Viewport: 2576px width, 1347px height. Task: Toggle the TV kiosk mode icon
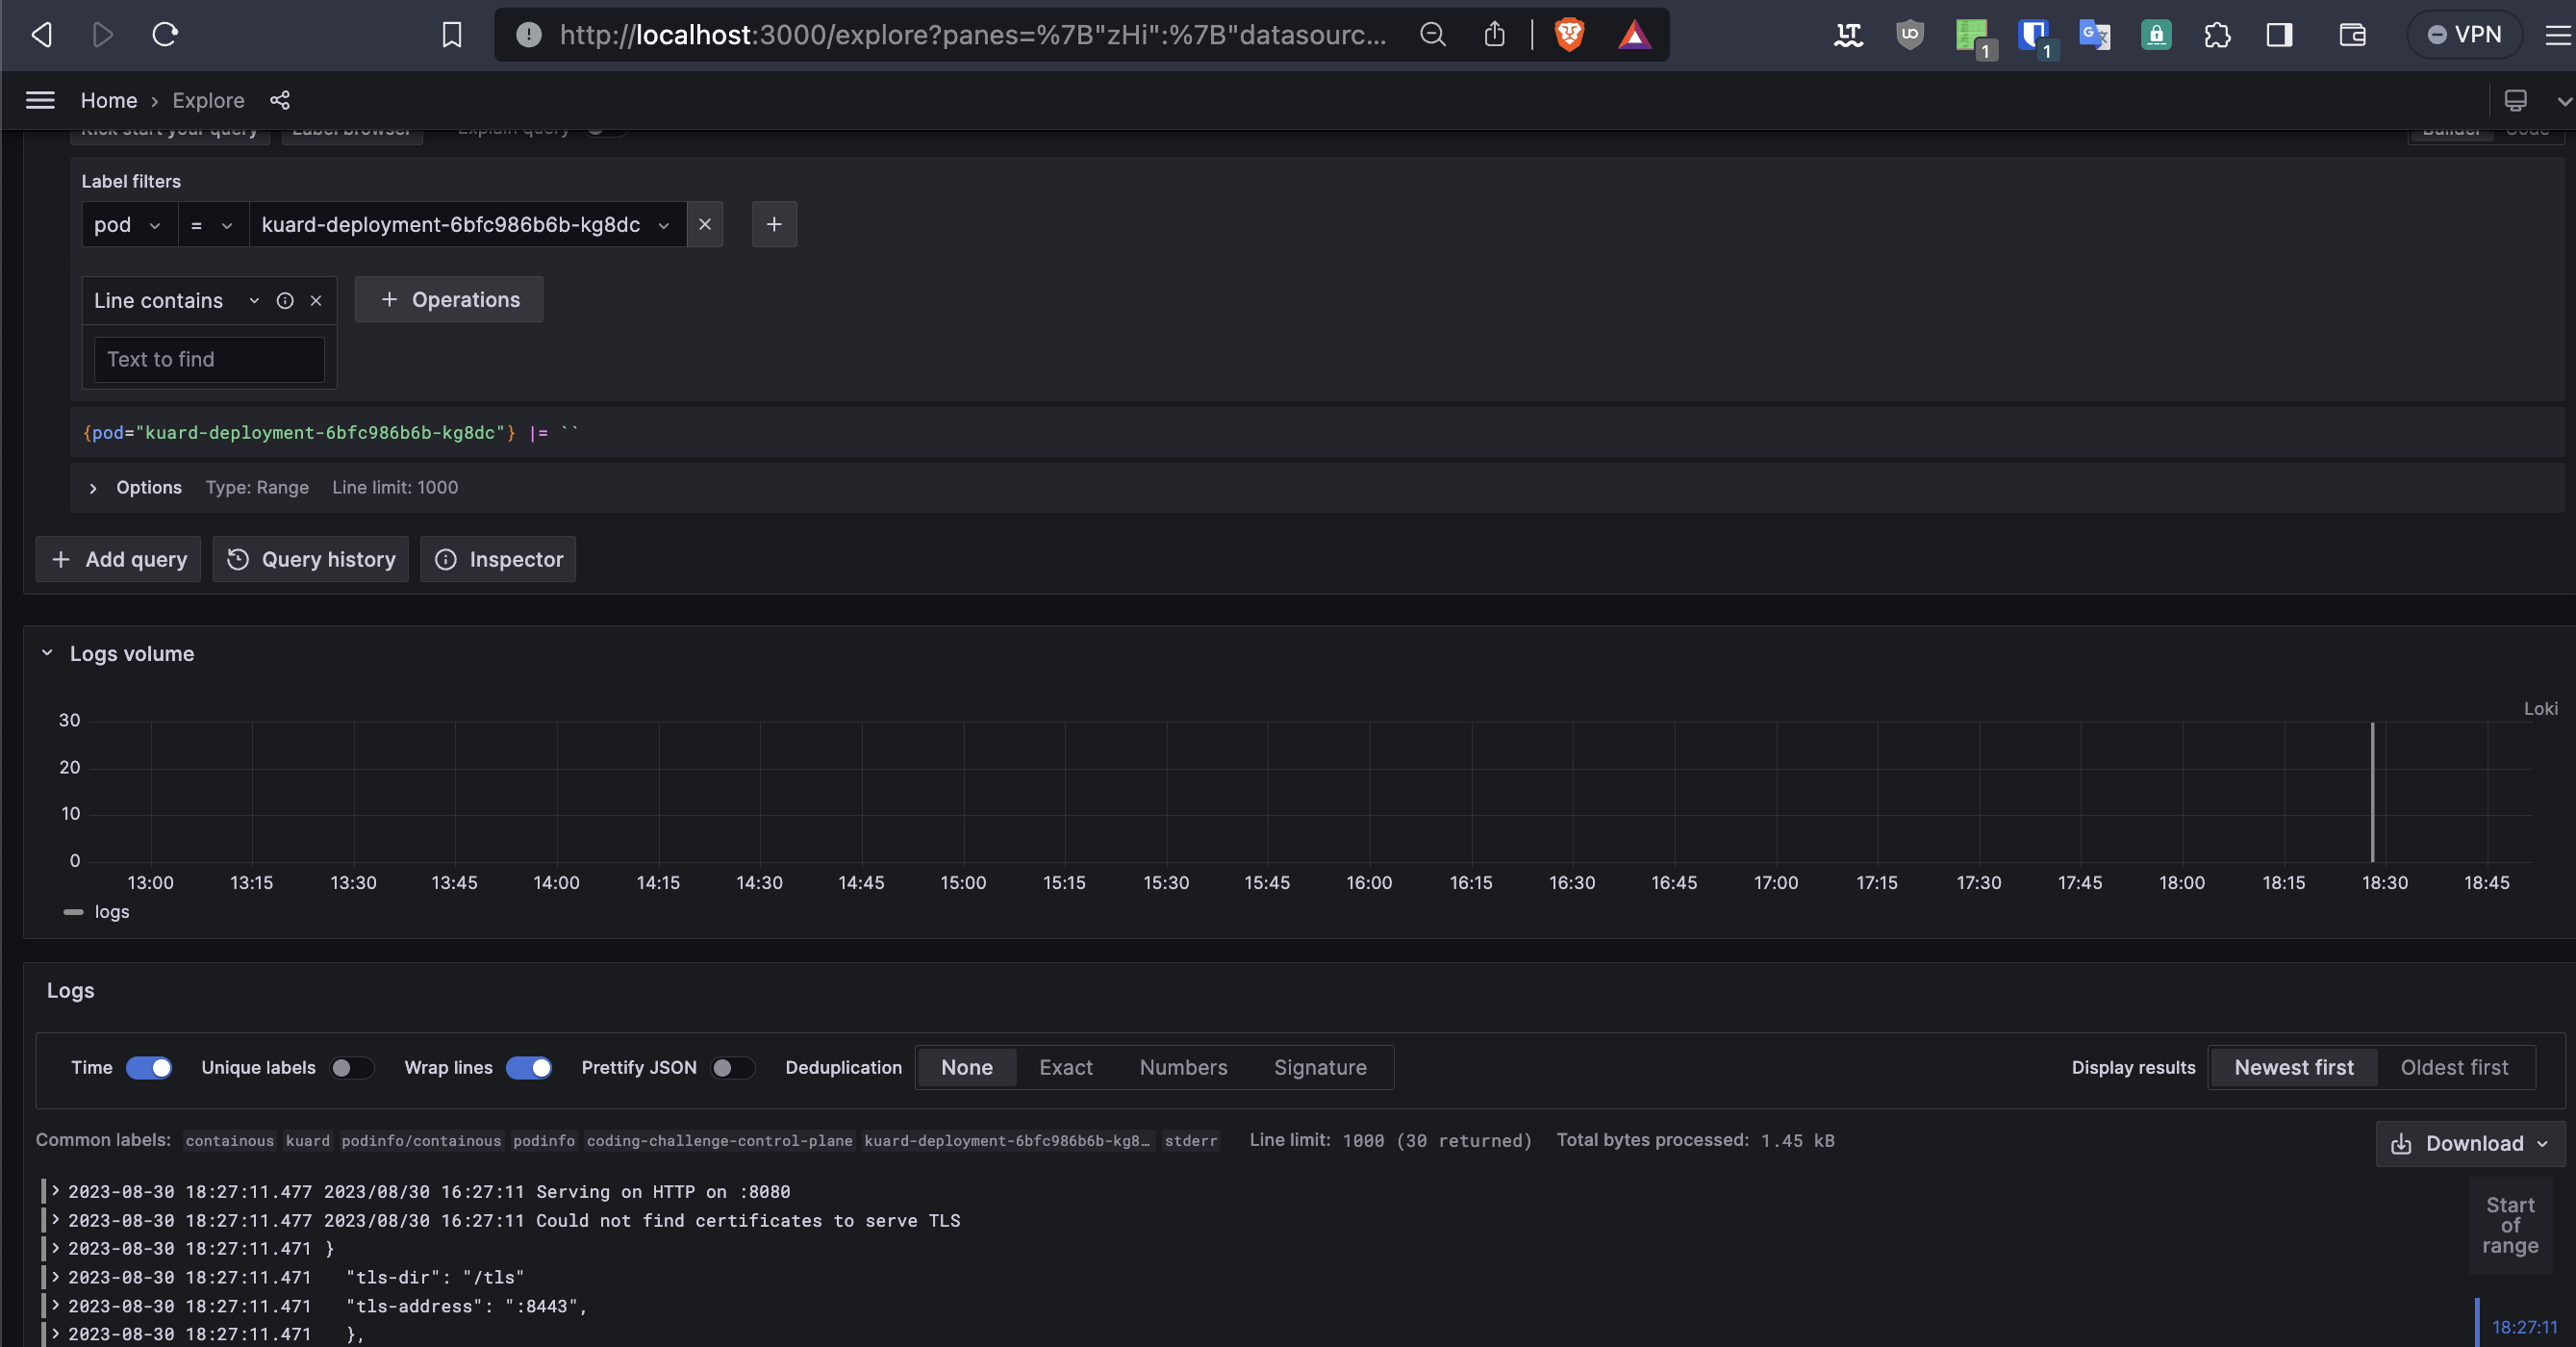tap(2515, 100)
